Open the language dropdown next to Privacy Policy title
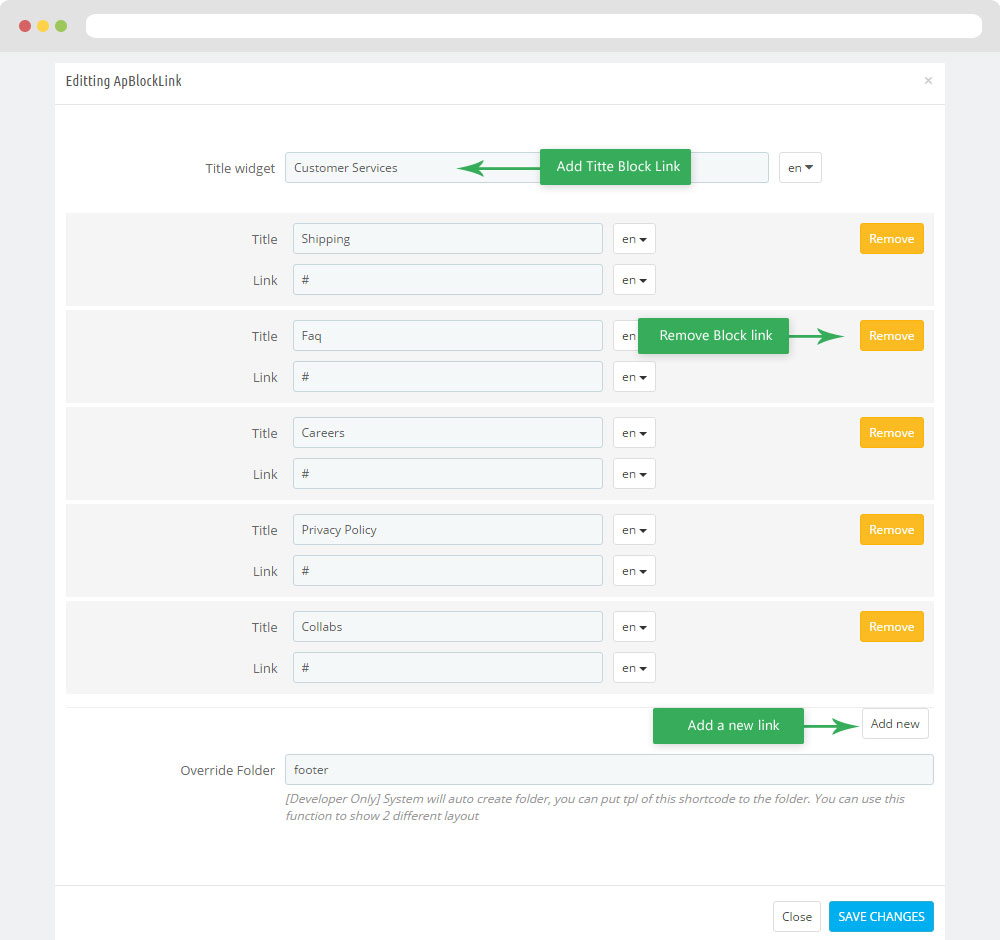 pyautogui.click(x=634, y=529)
